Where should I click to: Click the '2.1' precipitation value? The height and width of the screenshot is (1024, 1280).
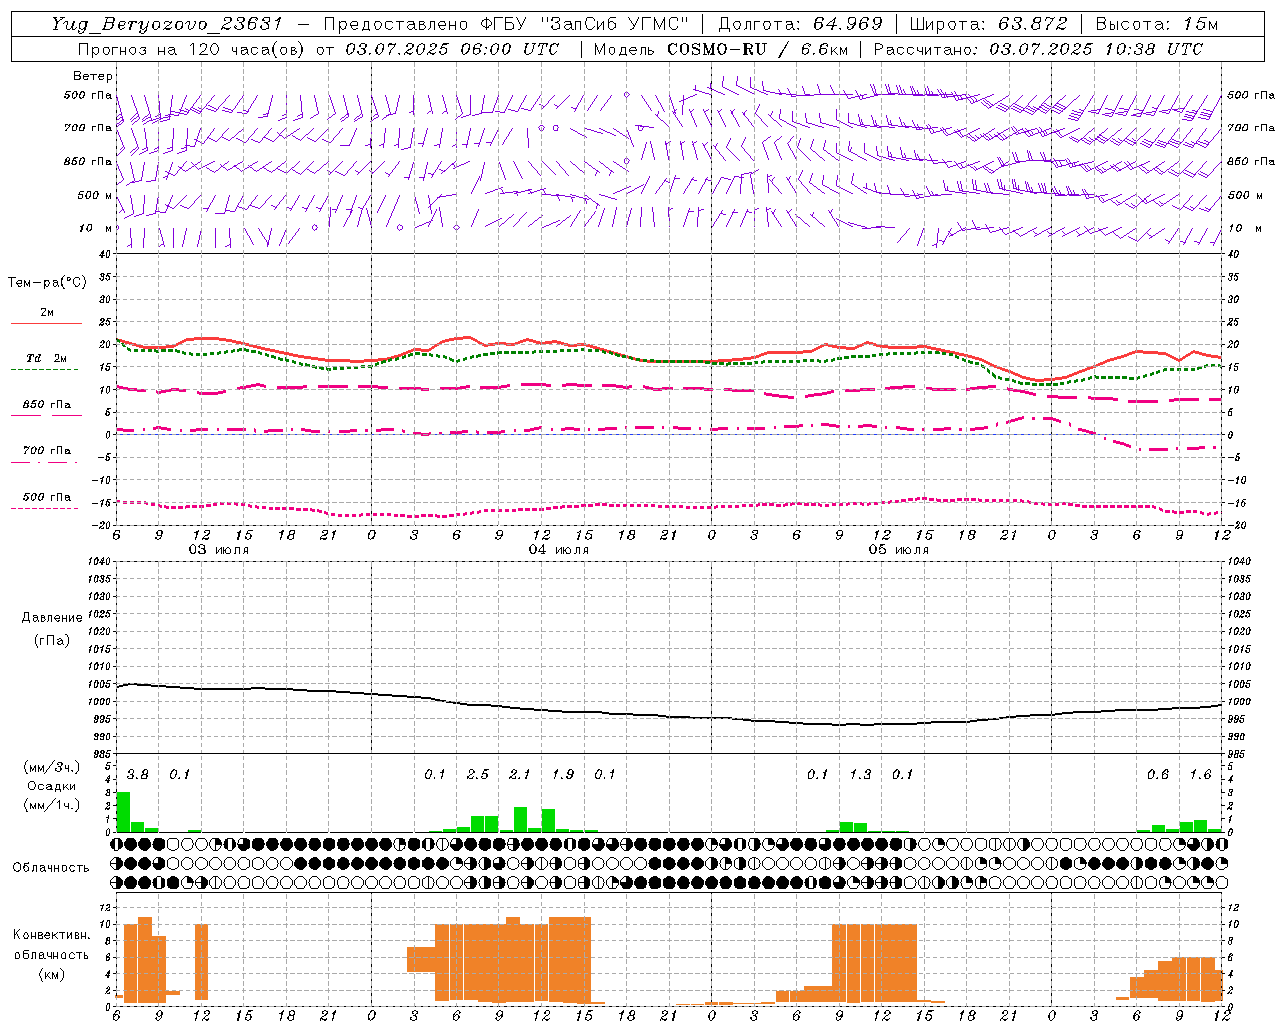[x=519, y=775]
